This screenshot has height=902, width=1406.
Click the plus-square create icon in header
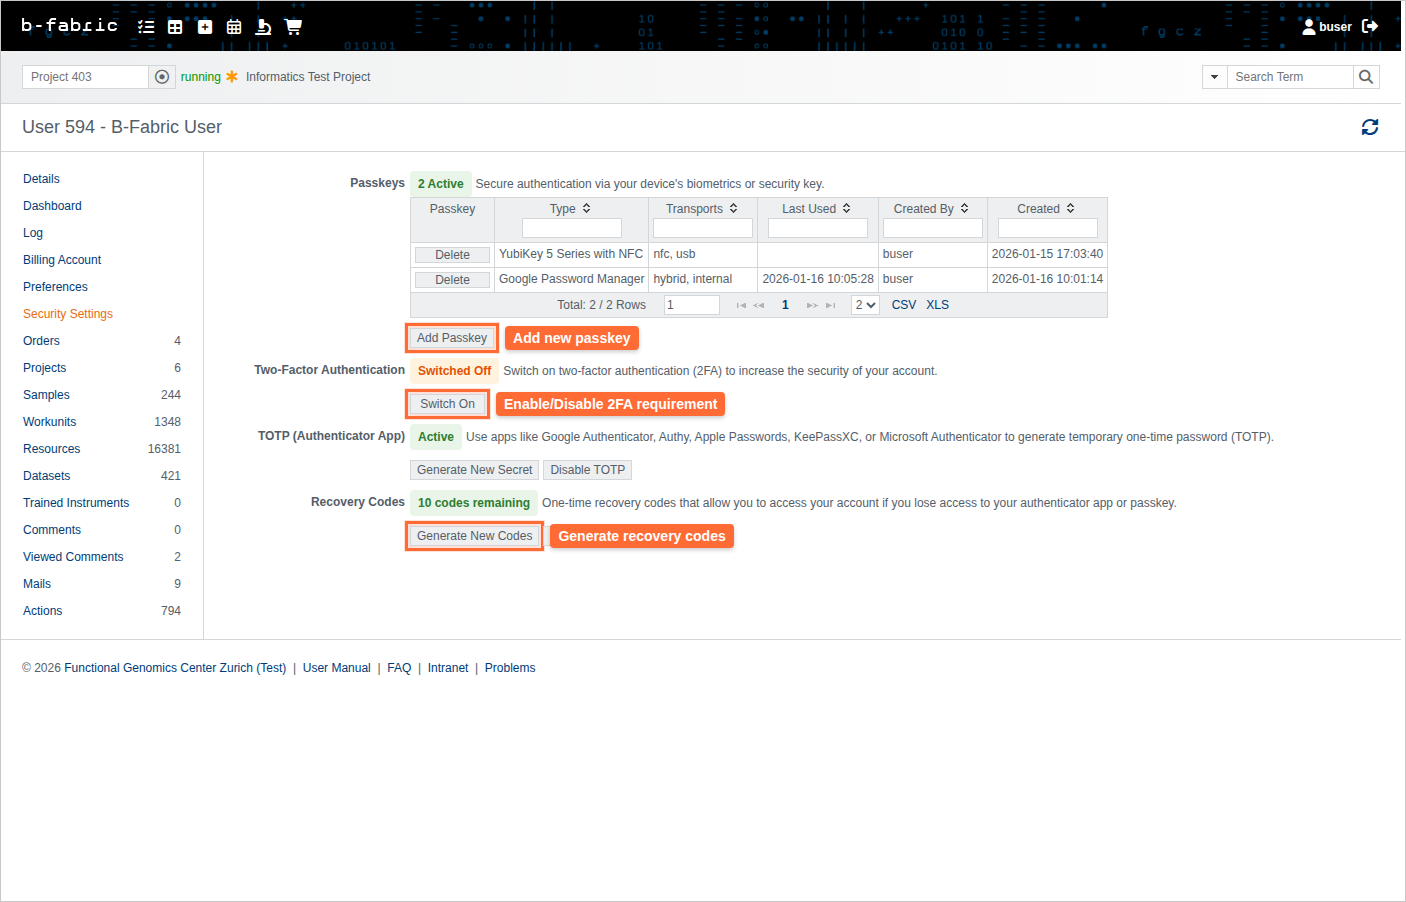205,27
